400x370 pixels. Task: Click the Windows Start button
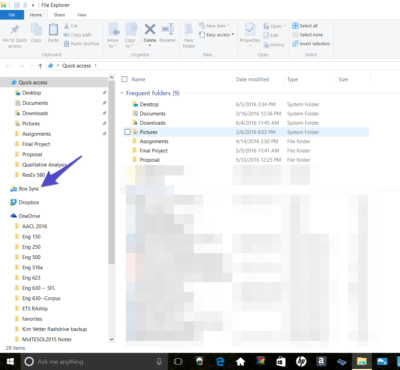10,362
